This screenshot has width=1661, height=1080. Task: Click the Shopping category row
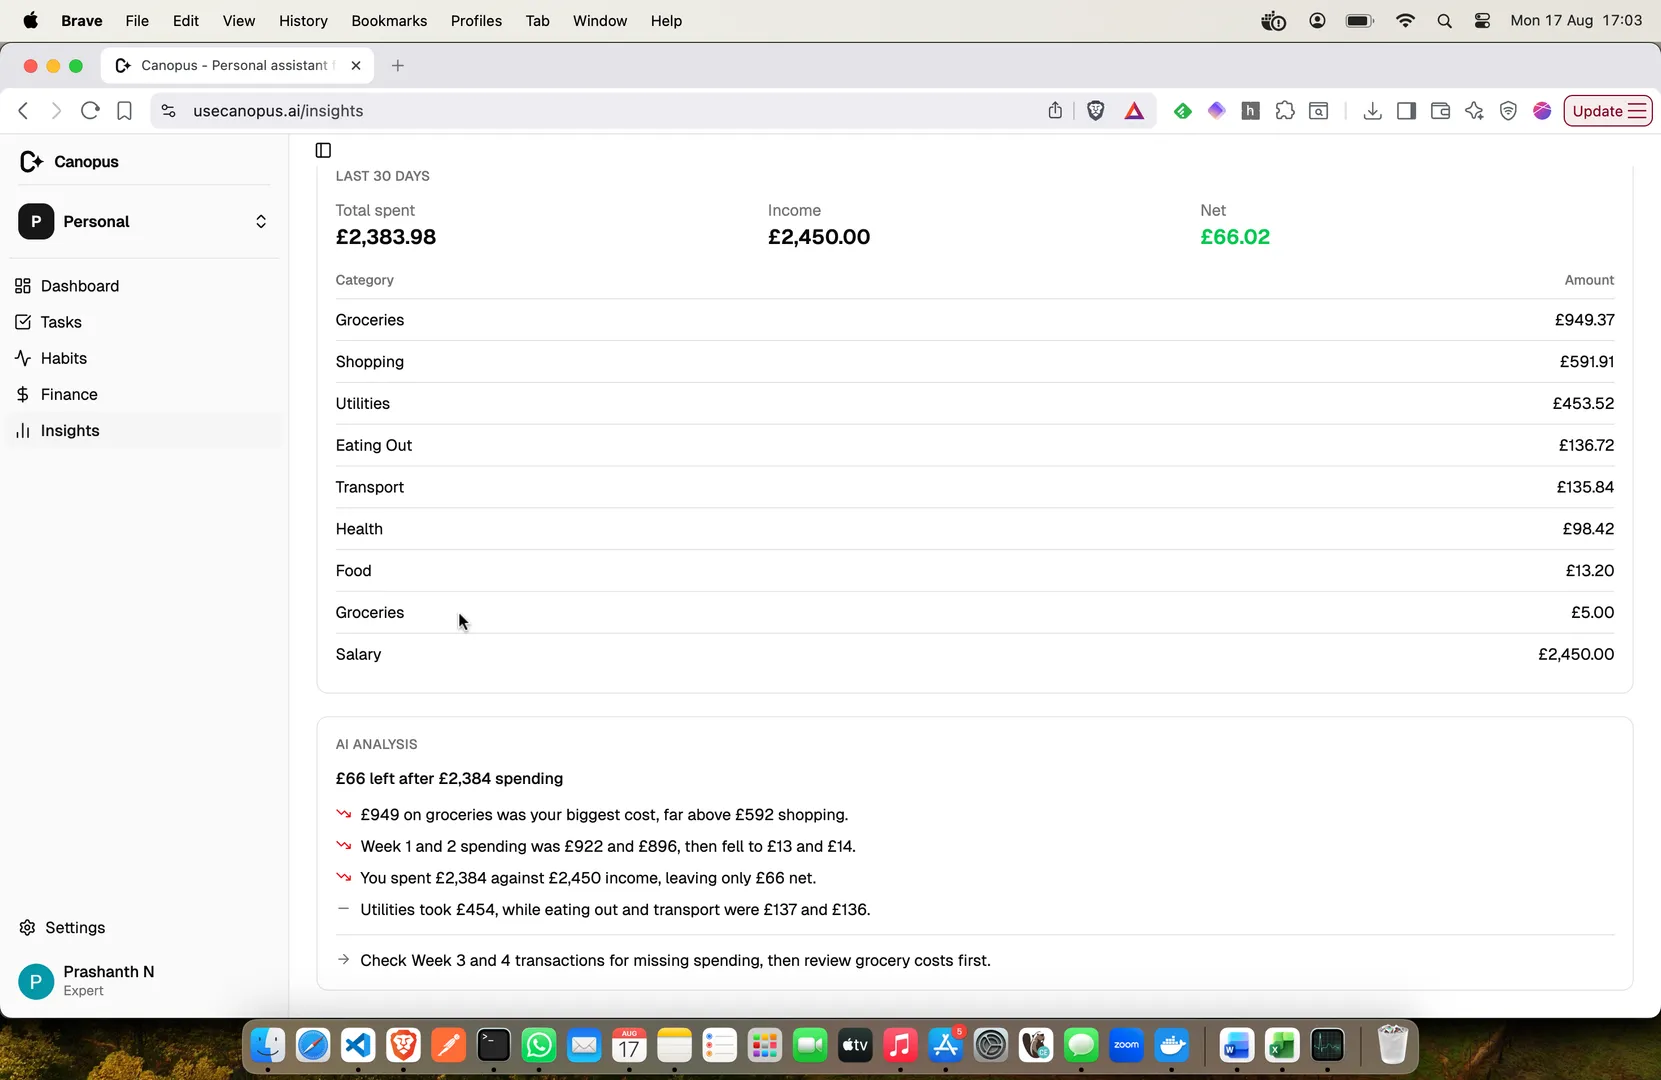coord(974,362)
